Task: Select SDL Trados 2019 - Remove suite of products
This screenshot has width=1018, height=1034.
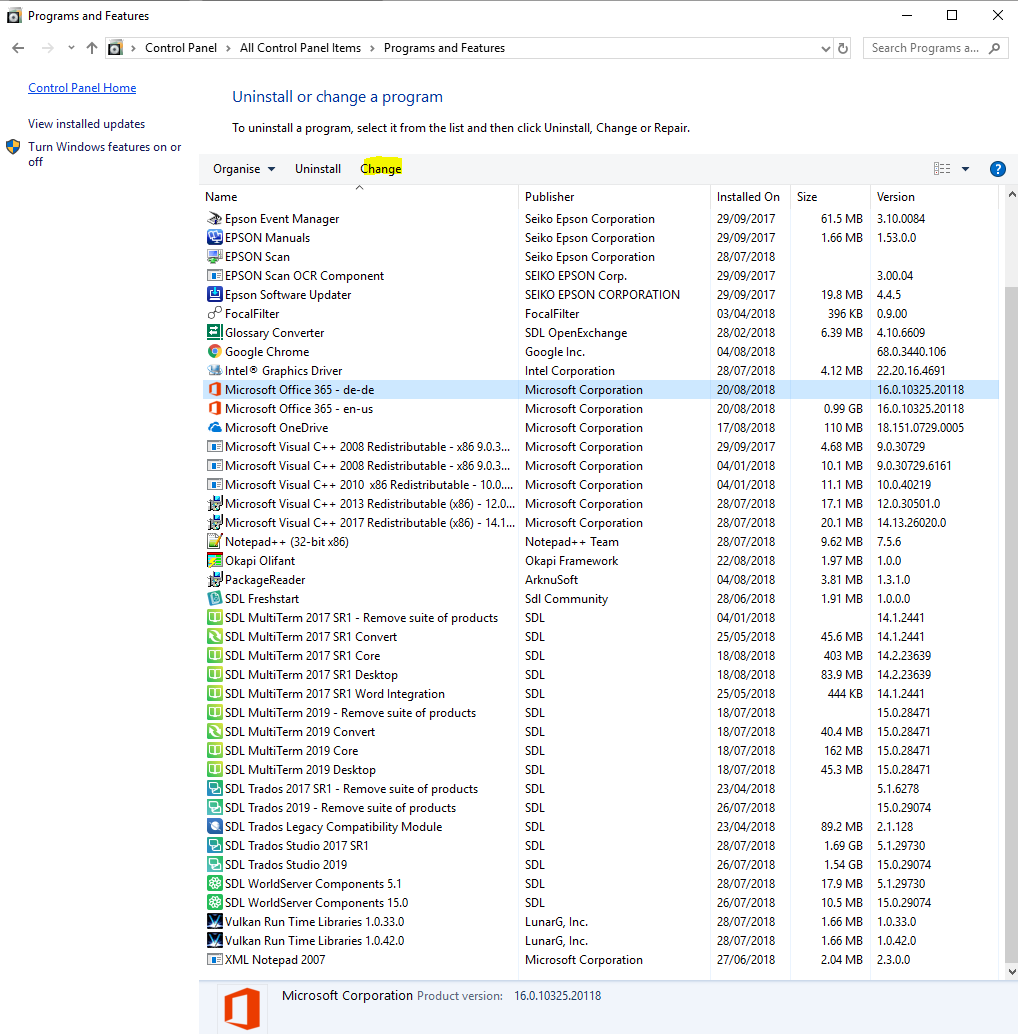Action: coord(601,808)
